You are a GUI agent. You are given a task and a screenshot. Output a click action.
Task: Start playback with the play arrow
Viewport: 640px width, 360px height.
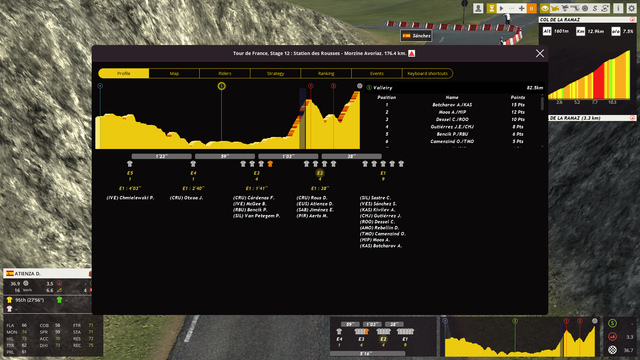coord(502,8)
